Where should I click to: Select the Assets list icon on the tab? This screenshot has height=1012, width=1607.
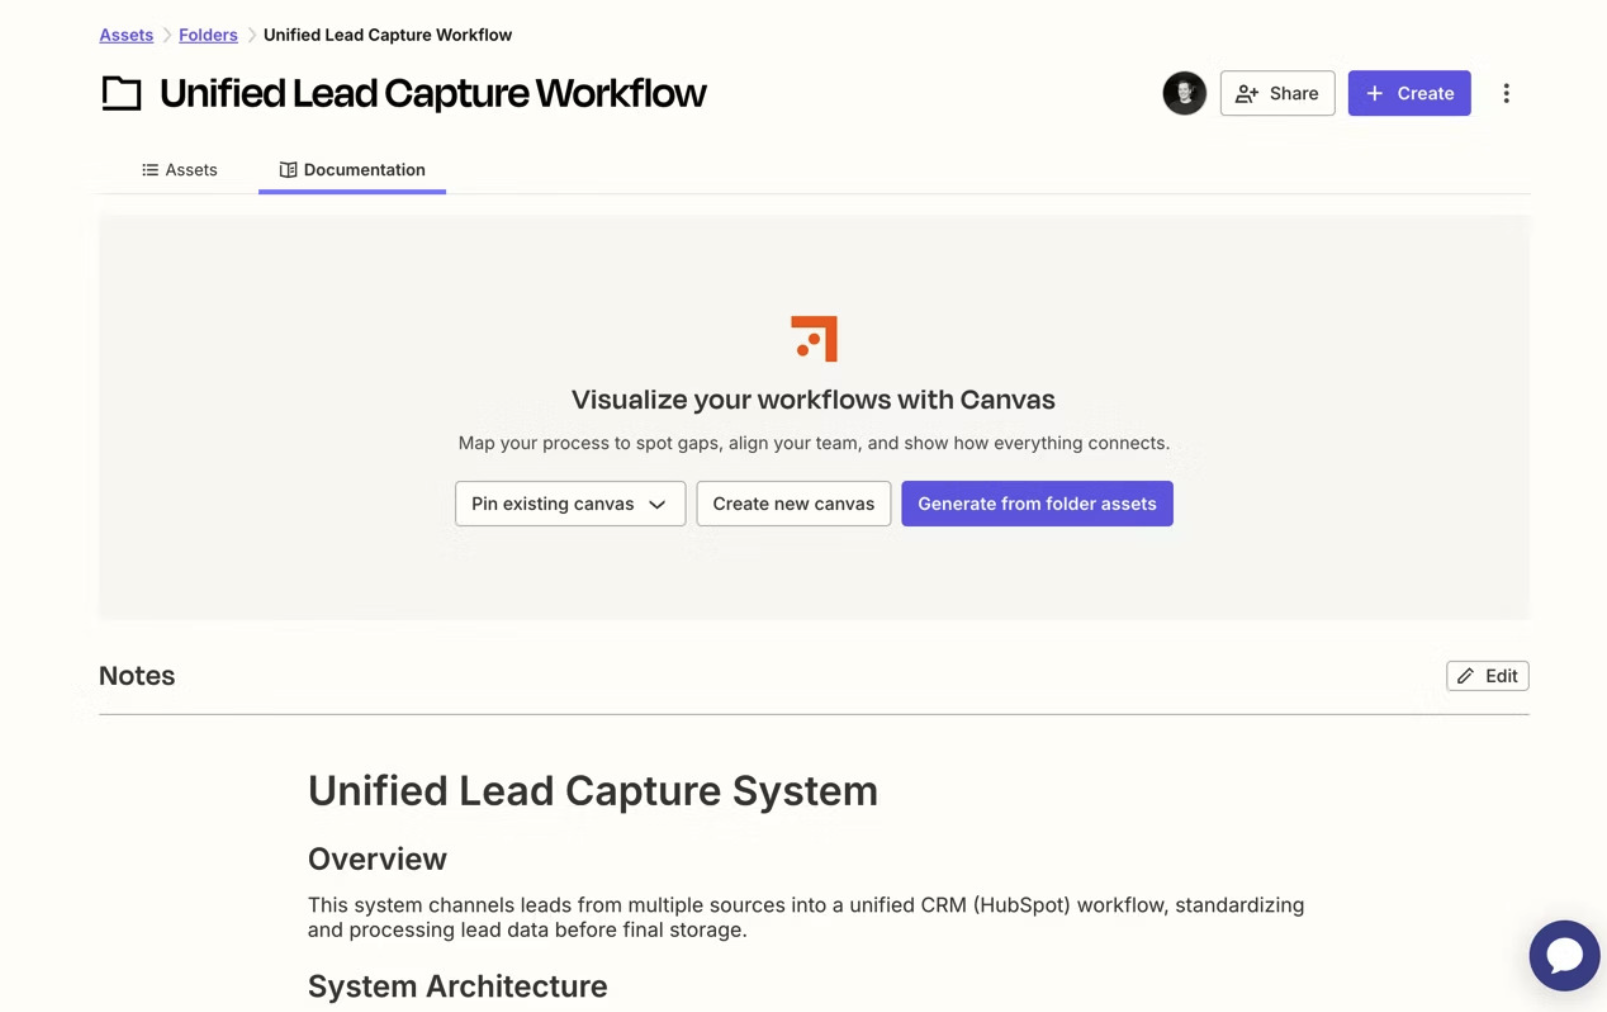tap(150, 169)
